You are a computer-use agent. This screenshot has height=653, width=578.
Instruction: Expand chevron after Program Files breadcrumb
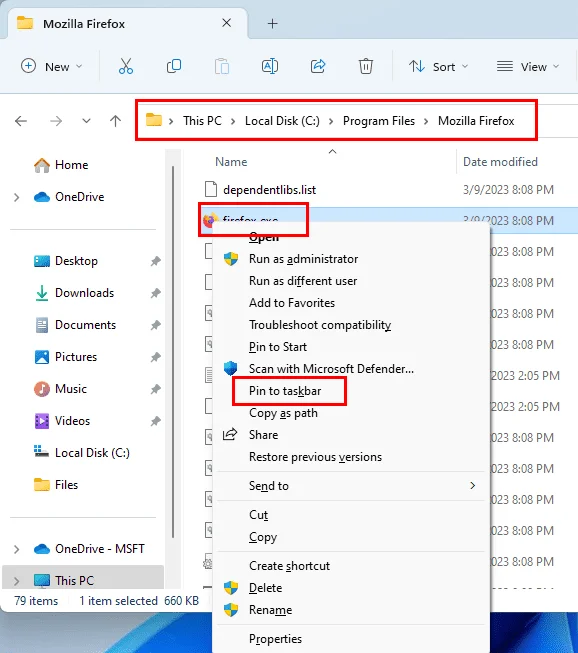pos(426,121)
